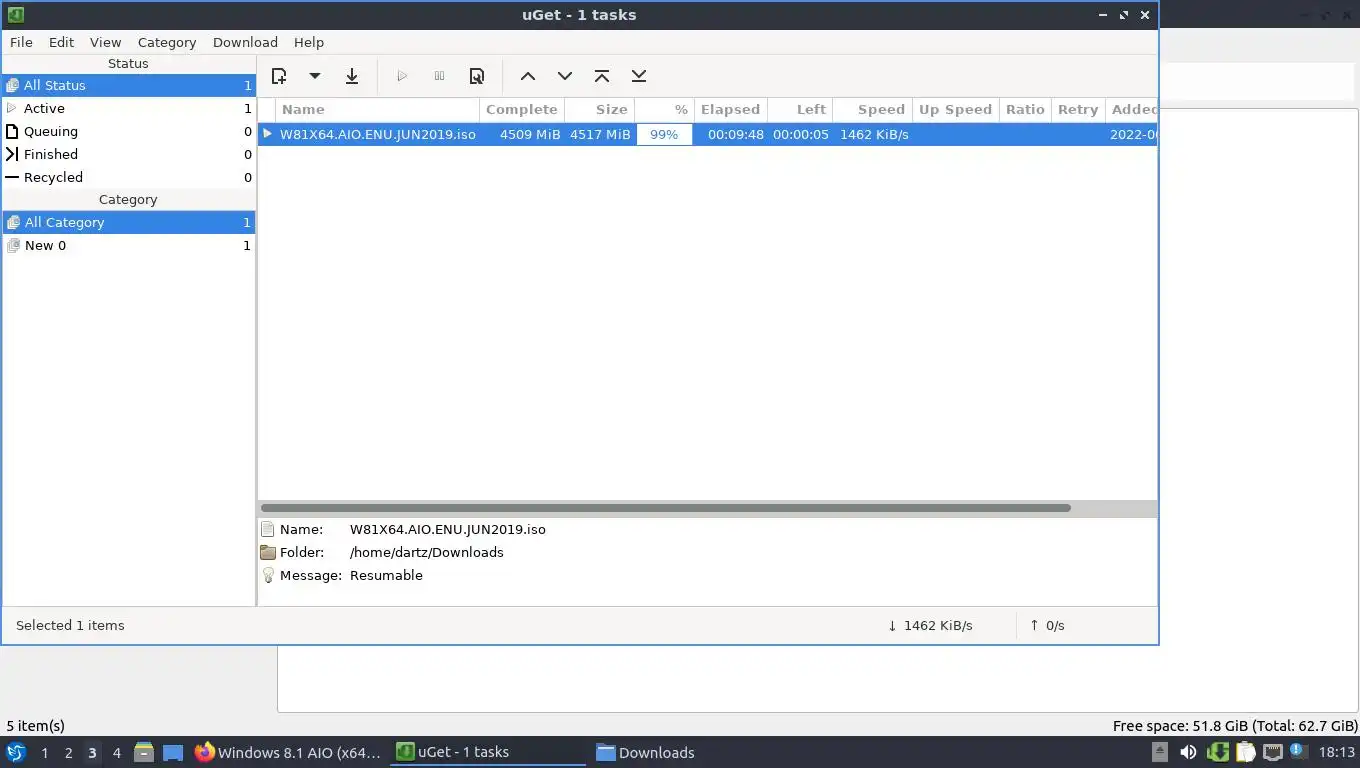Click the grayed Start/Runnable play icon
The width and height of the screenshot is (1360, 768).
402,76
